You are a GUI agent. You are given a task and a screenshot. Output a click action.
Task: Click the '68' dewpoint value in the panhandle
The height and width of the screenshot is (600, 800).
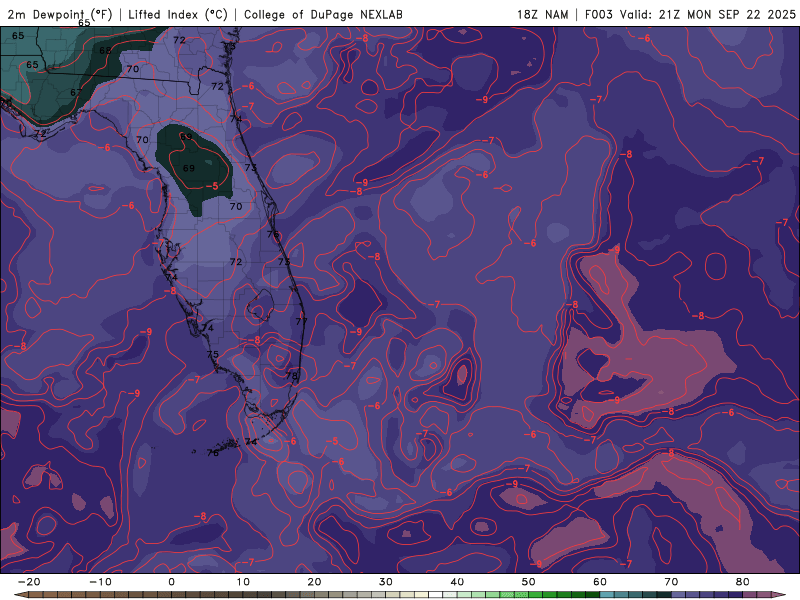(x=105, y=51)
